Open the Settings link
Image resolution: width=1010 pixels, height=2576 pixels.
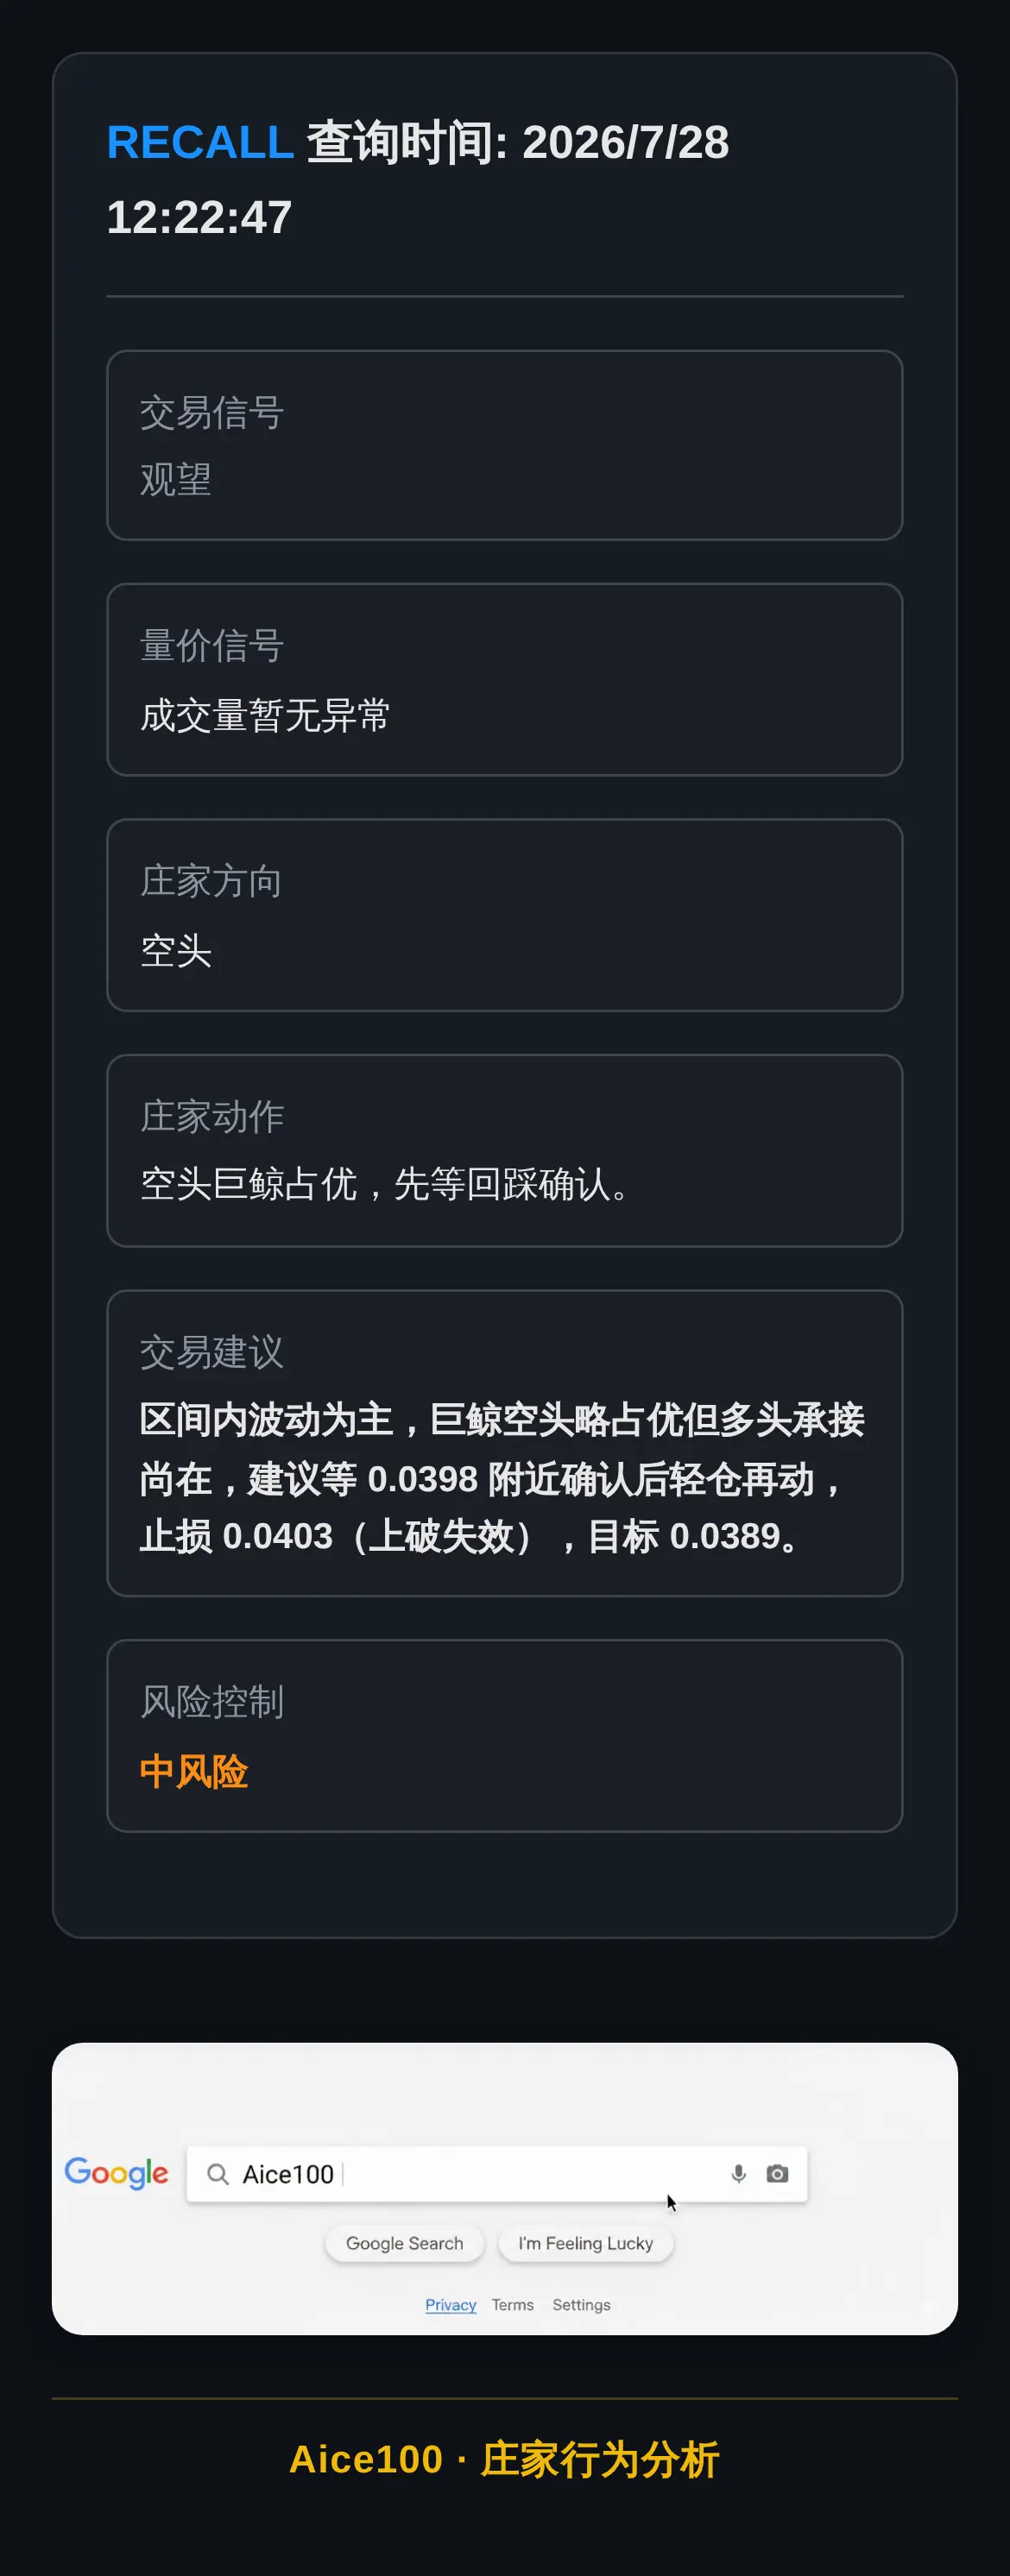[x=581, y=2304]
